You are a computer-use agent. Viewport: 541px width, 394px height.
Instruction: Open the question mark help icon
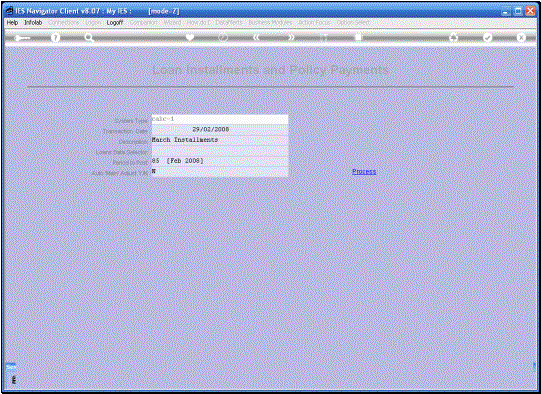click(x=55, y=38)
